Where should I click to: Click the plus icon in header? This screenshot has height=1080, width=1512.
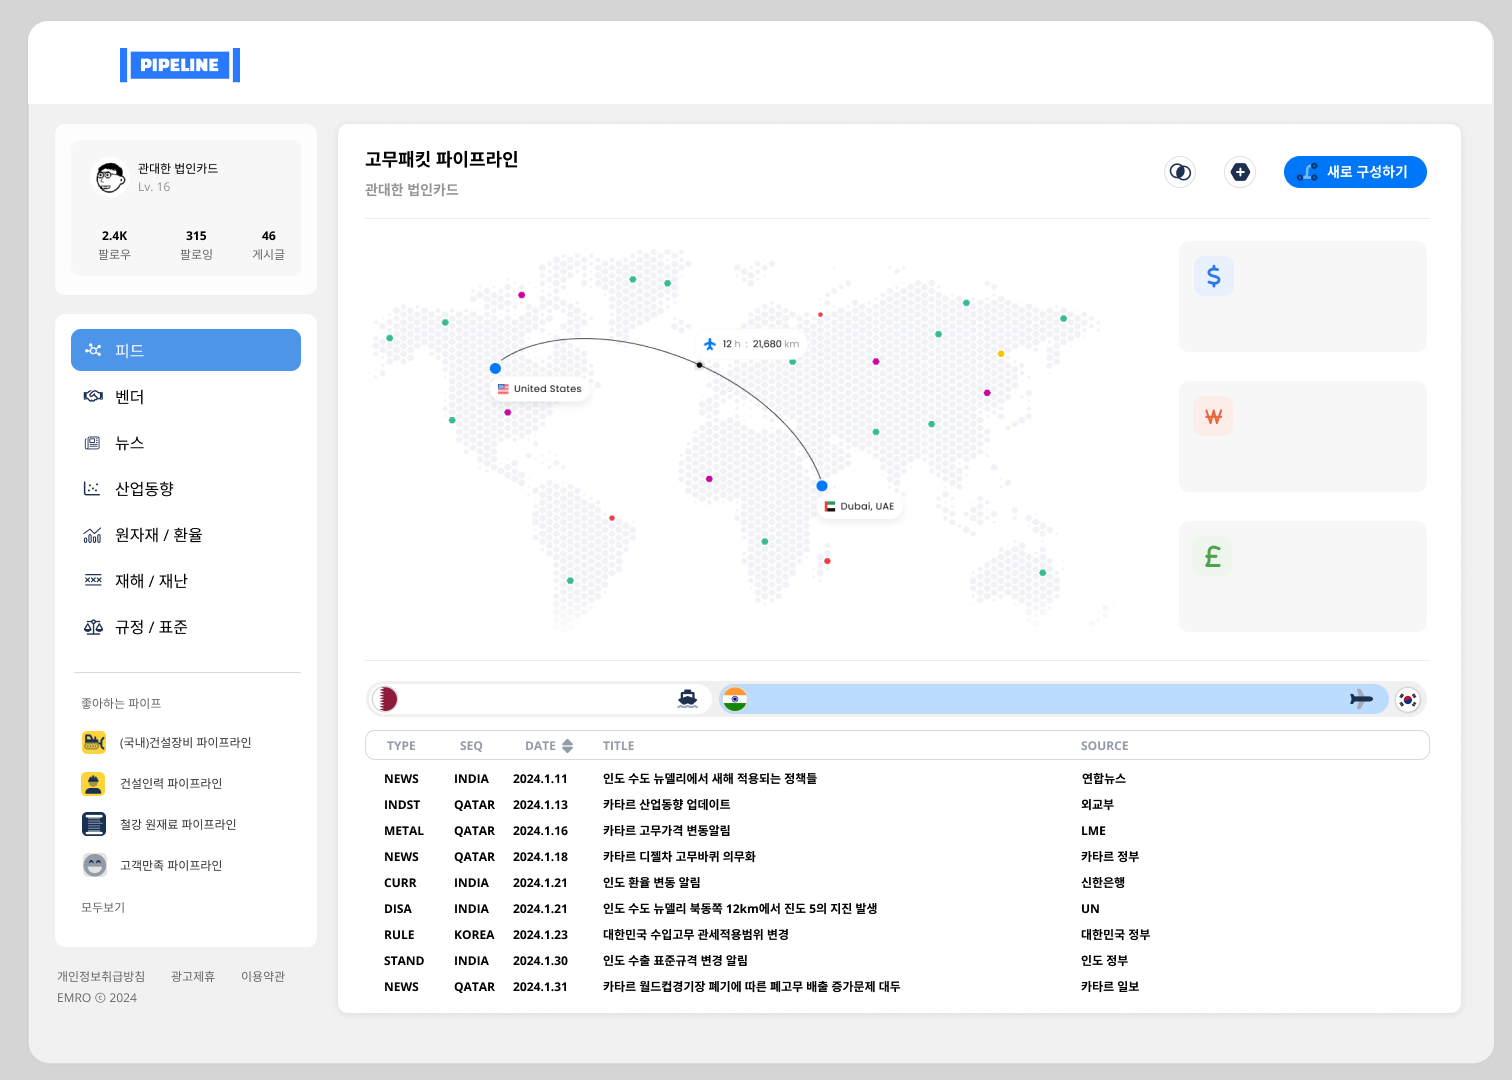1240,172
